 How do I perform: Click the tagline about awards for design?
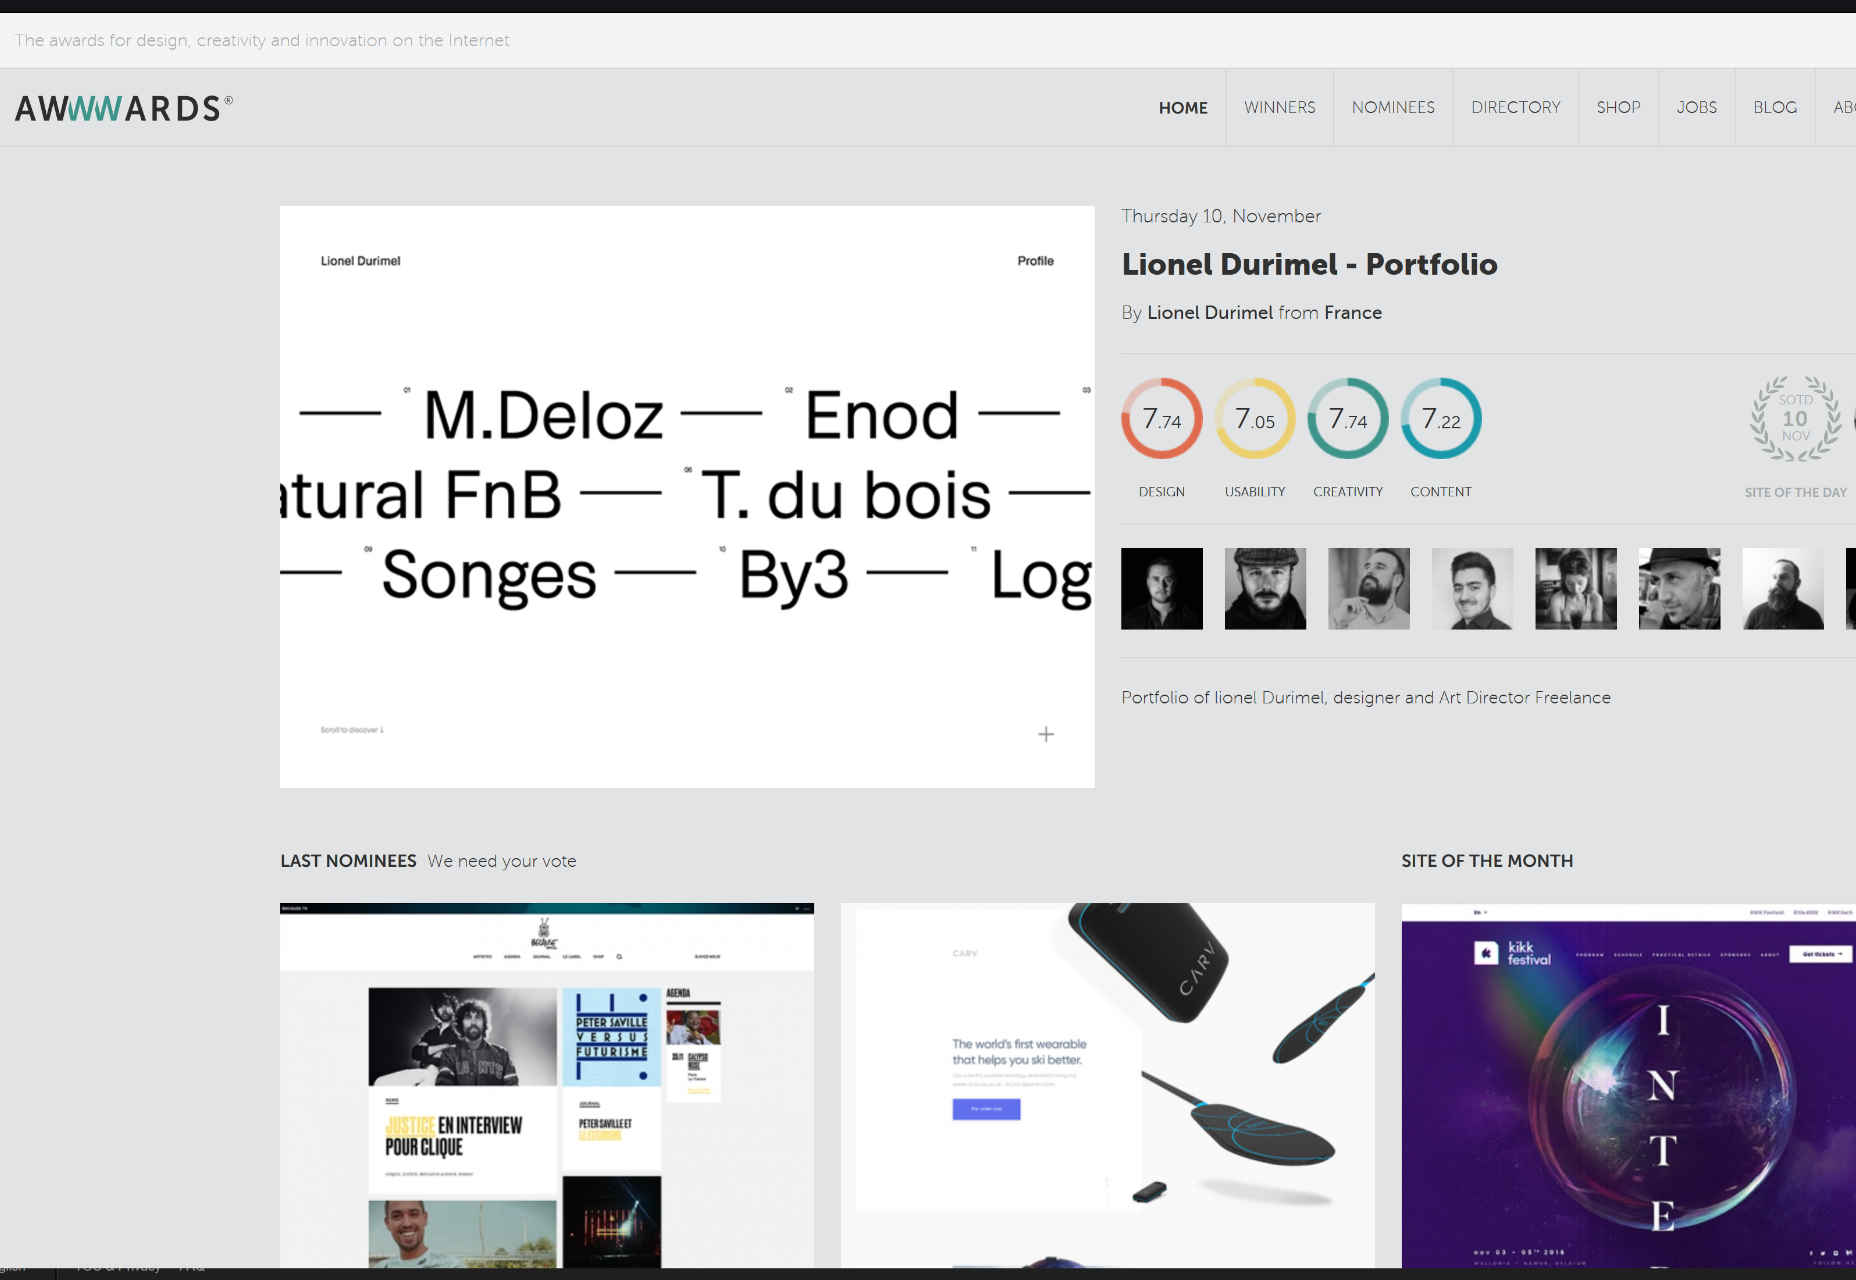click(262, 41)
